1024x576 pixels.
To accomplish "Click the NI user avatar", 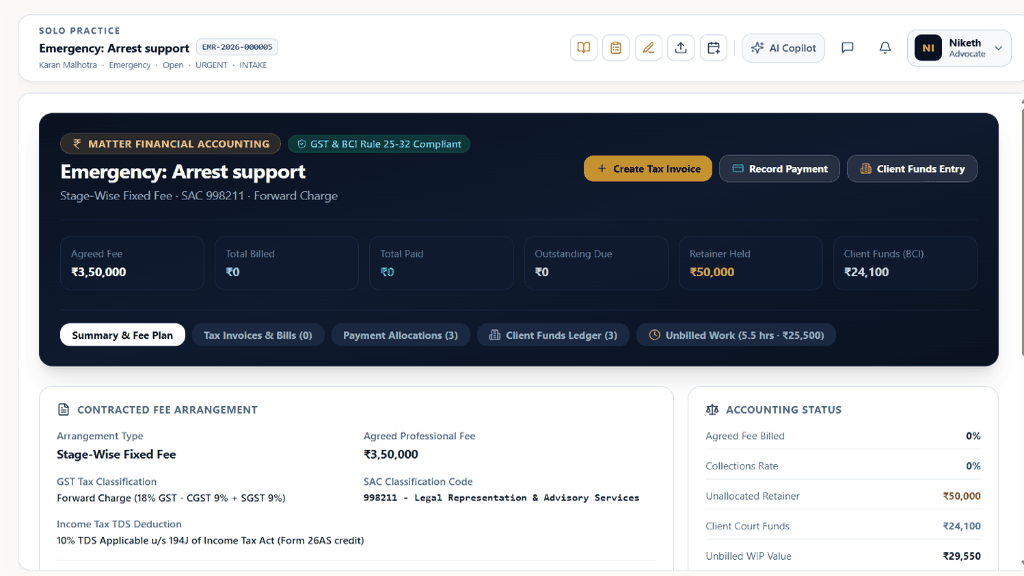I will pyautogui.click(x=928, y=48).
